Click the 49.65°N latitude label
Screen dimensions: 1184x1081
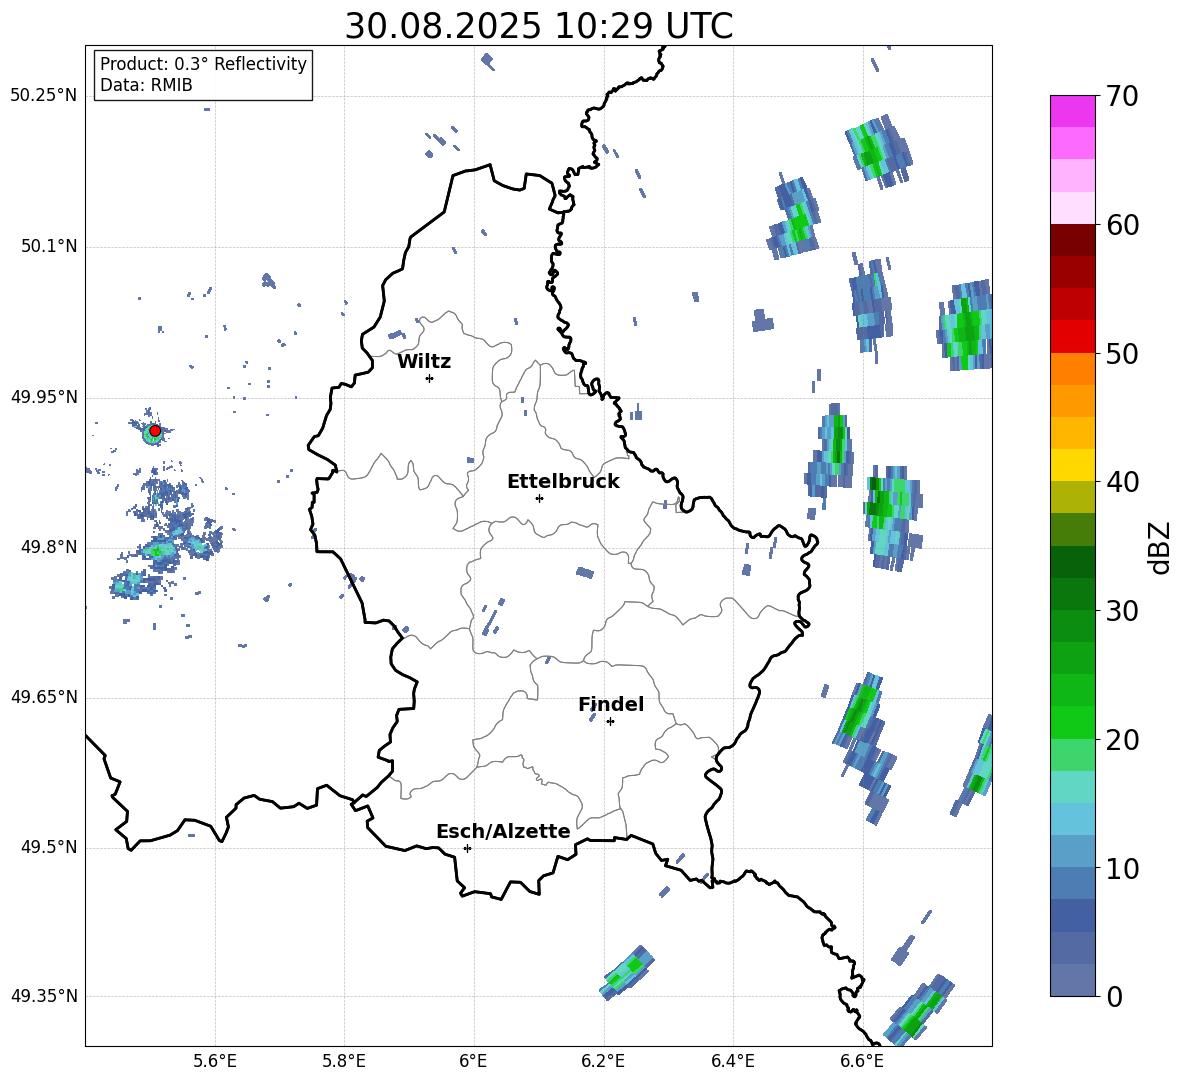[44, 697]
